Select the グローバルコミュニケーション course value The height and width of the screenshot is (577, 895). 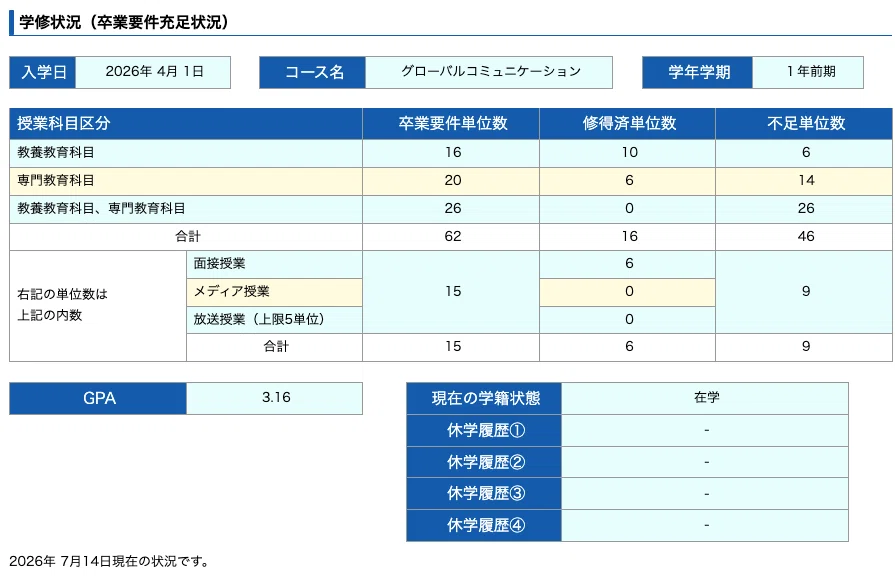489,72
